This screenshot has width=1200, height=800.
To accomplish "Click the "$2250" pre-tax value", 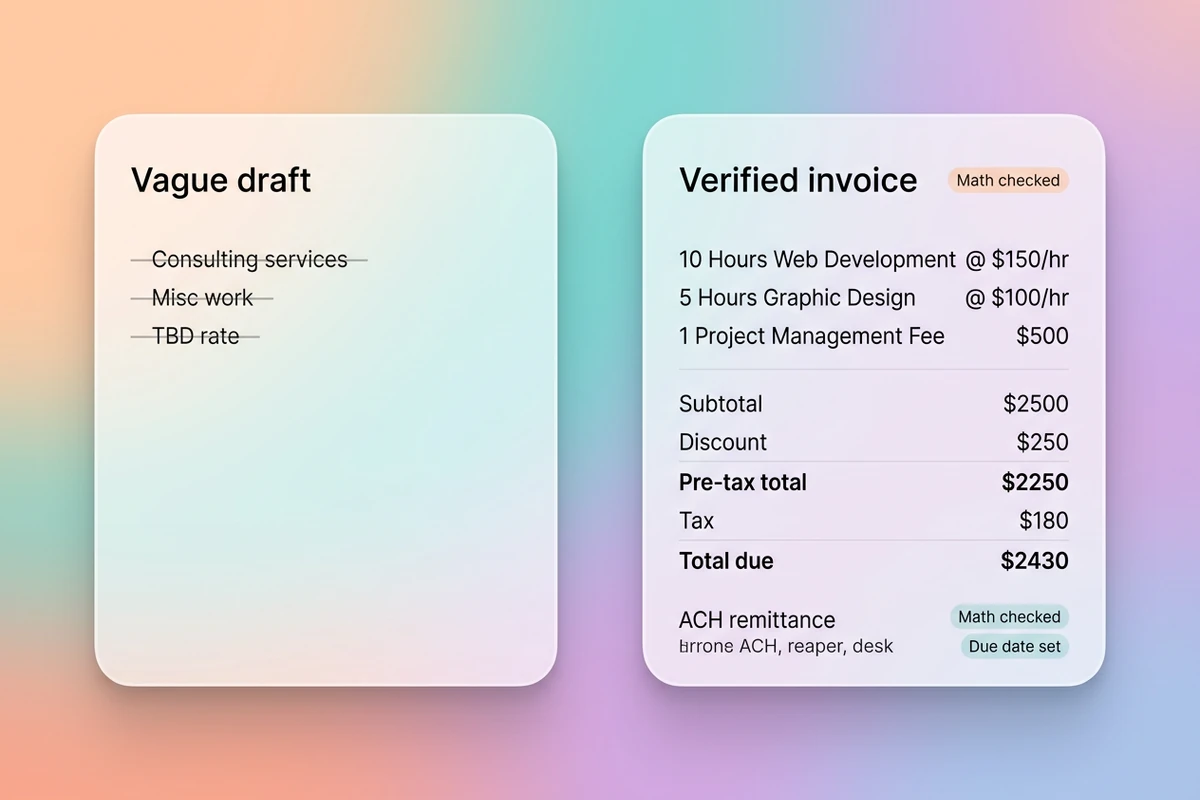I will (x=1035, y=482).
